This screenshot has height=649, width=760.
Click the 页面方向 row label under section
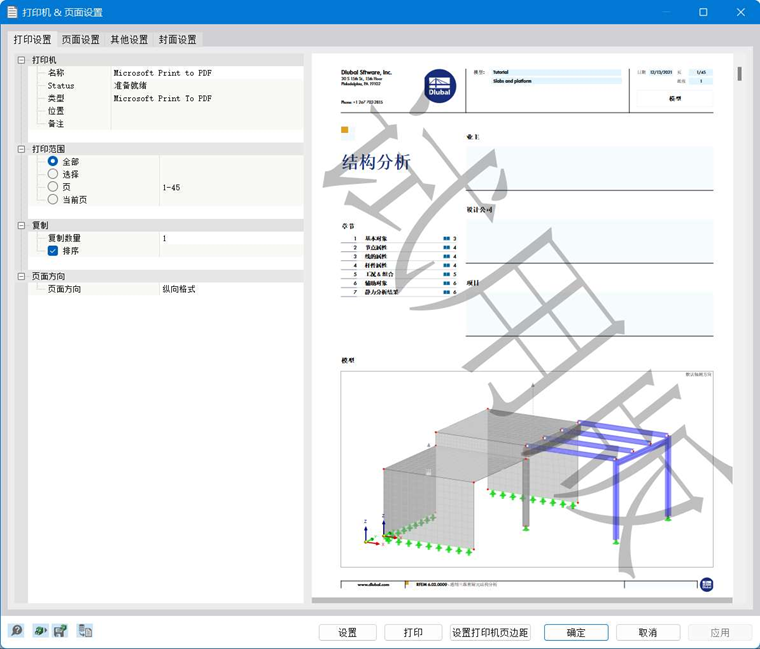click(x=64, y=289)
